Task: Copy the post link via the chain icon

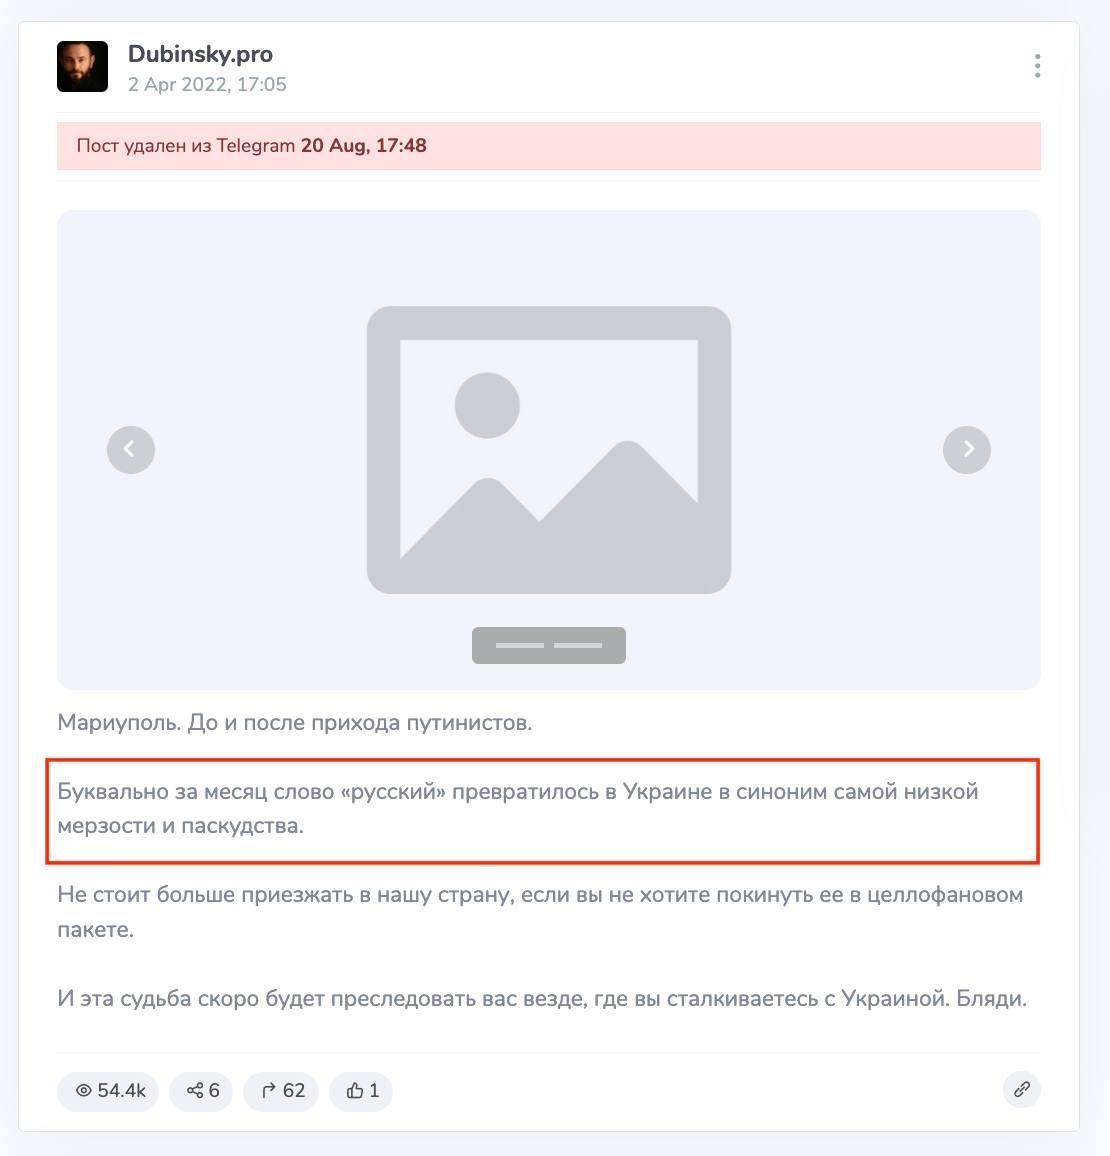Action: click(1022, 1090)
